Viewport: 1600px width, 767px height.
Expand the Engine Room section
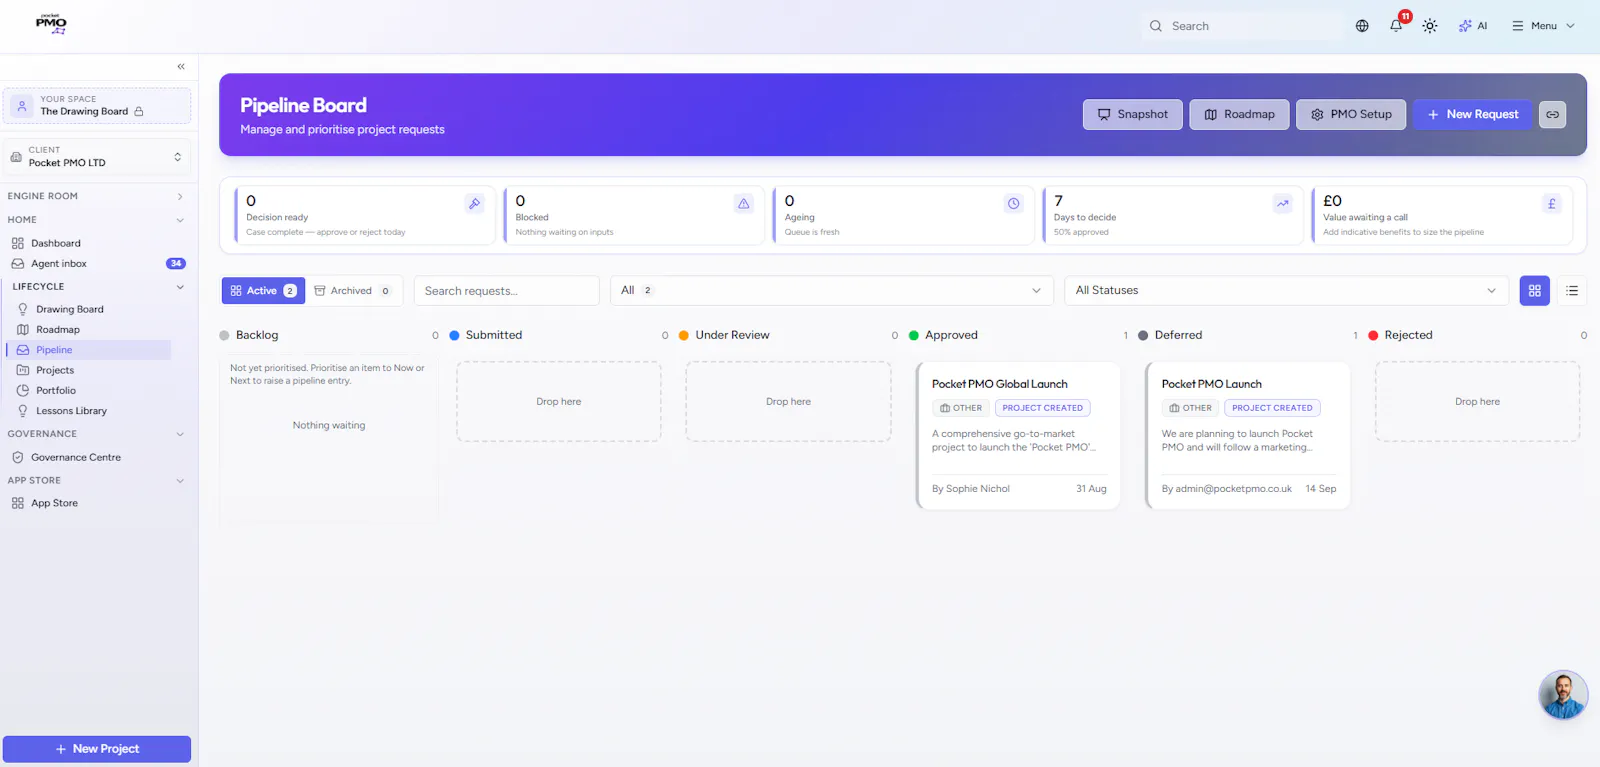pyautogui.click(x=96, y=196)
